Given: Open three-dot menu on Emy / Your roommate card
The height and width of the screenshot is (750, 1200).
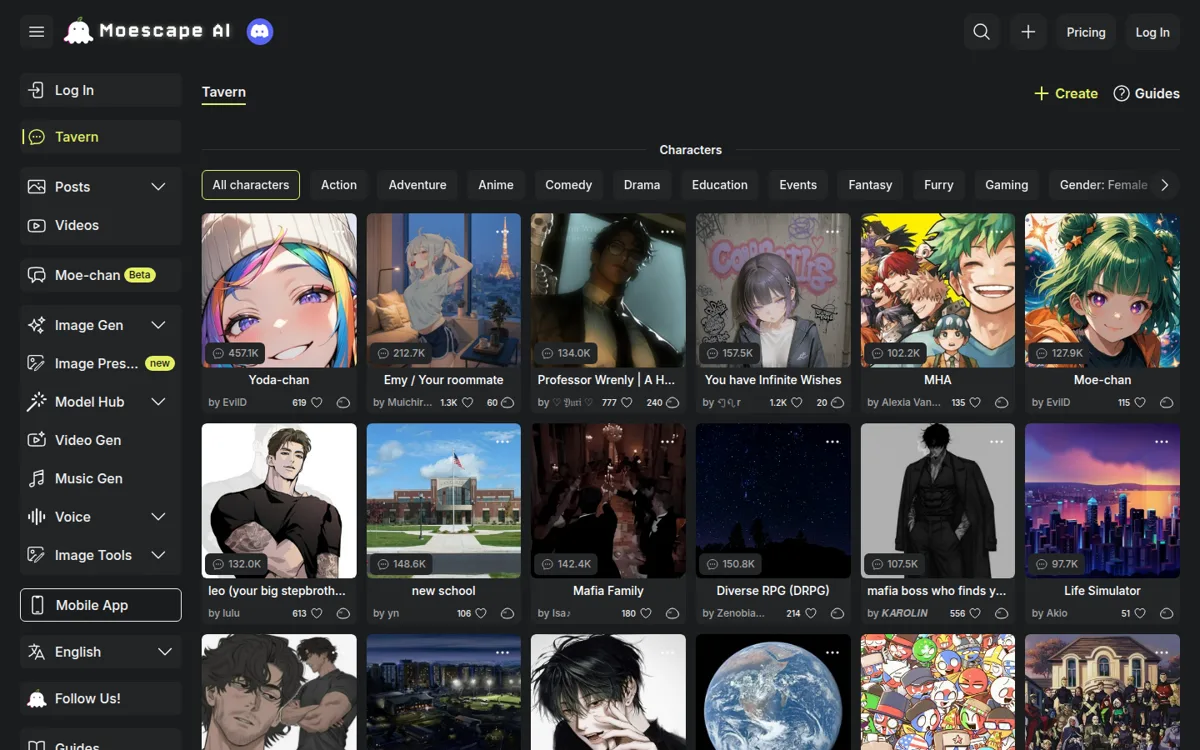Looking at the screenshot, I should coord(503,231).
